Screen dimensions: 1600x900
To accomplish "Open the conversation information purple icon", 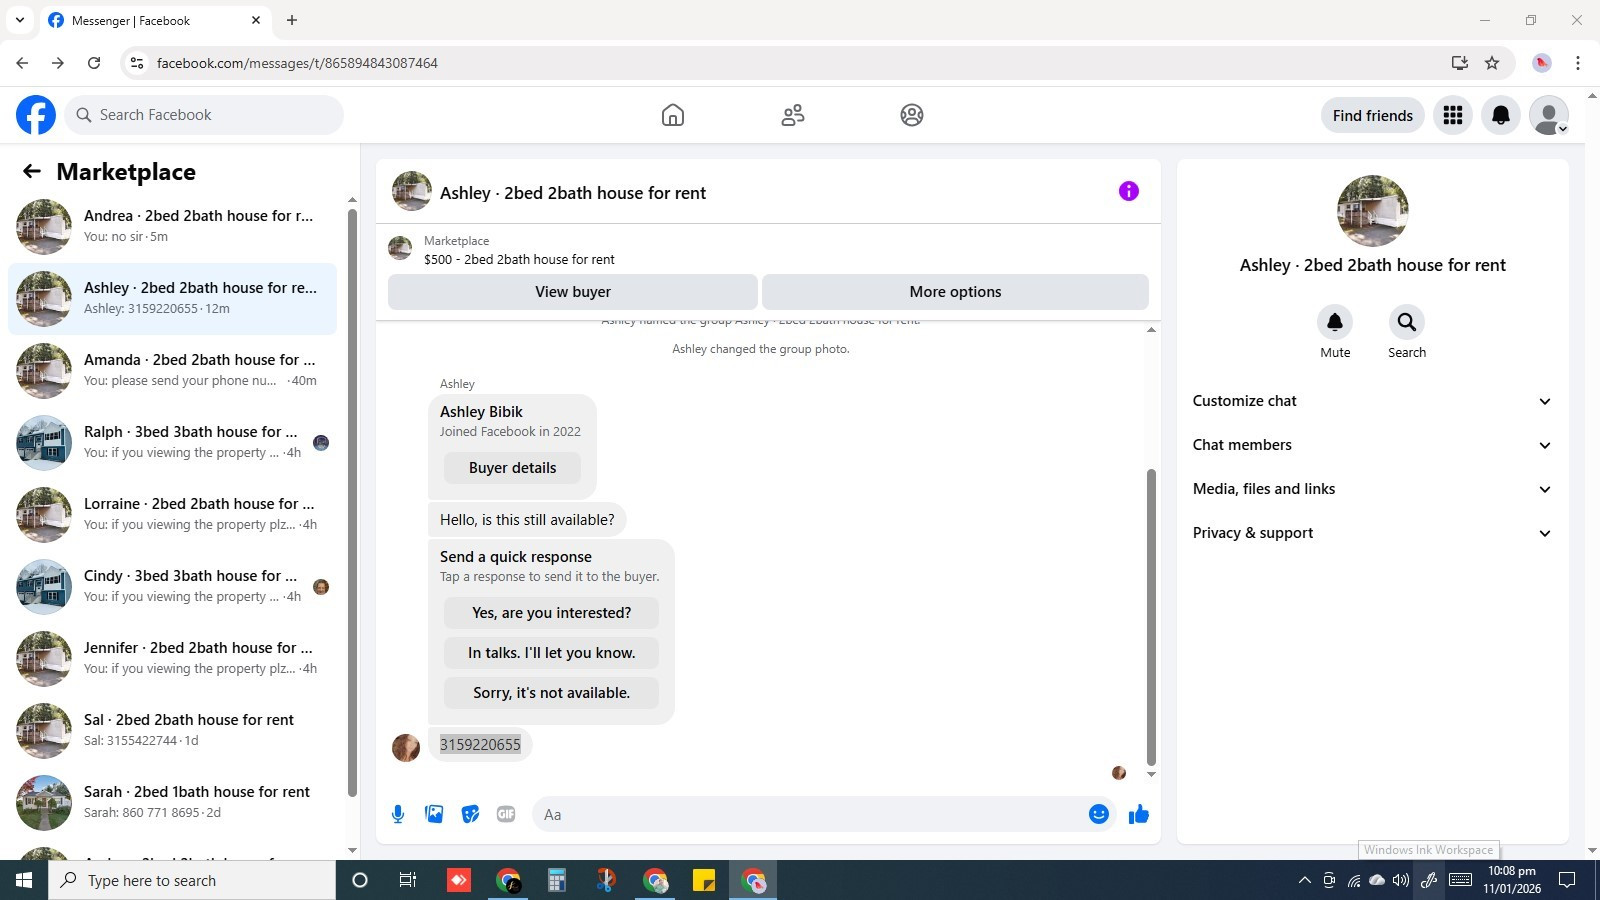I will pos(1129,191).
